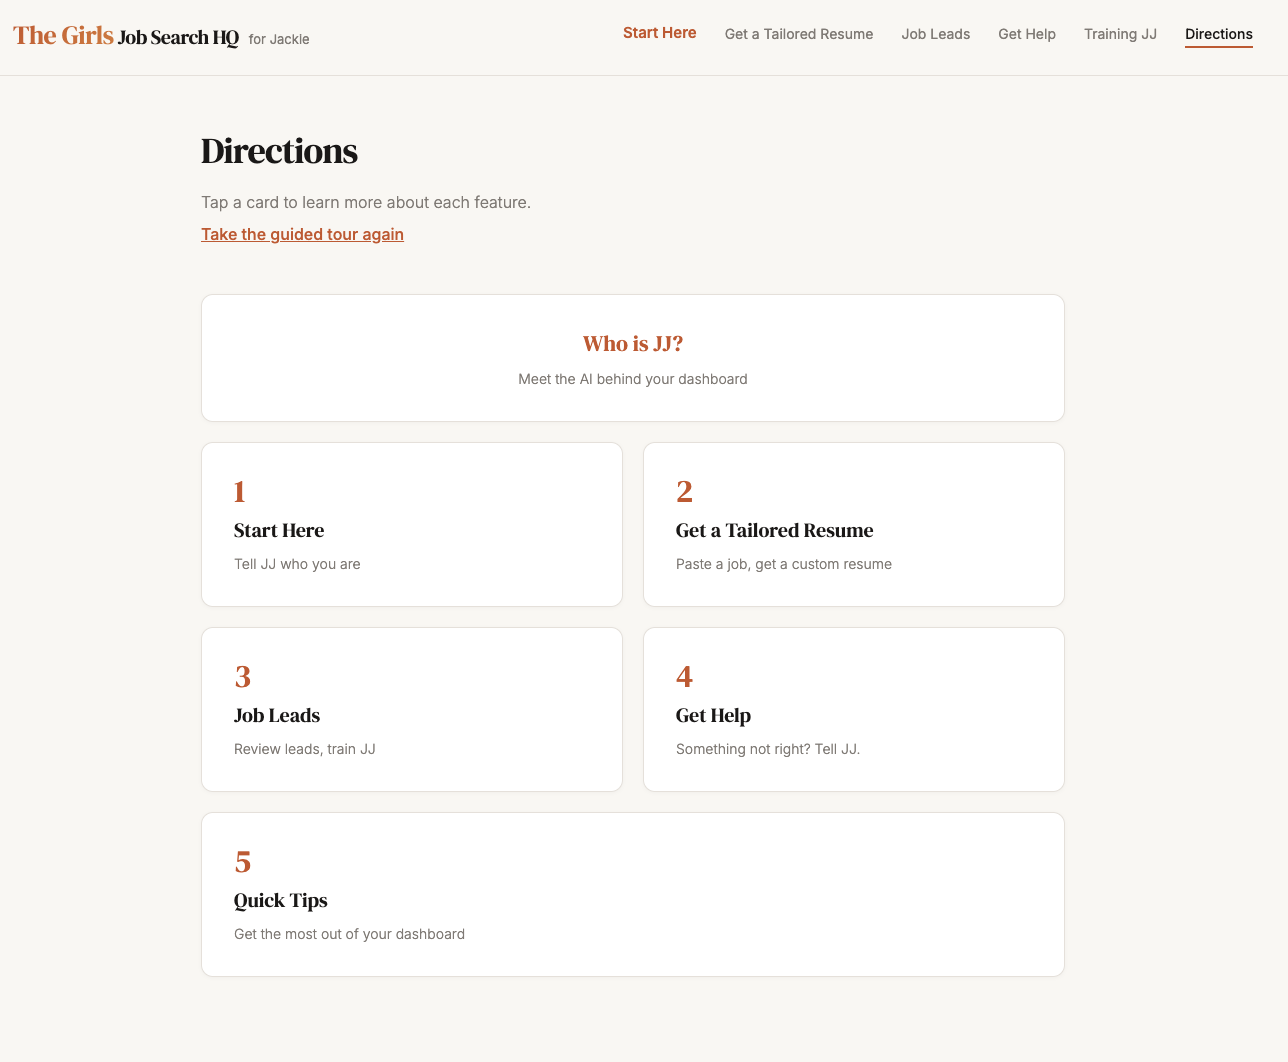Select the Job Leads card numbered 3
The image size is (1288, 1062).
[411, 709]
